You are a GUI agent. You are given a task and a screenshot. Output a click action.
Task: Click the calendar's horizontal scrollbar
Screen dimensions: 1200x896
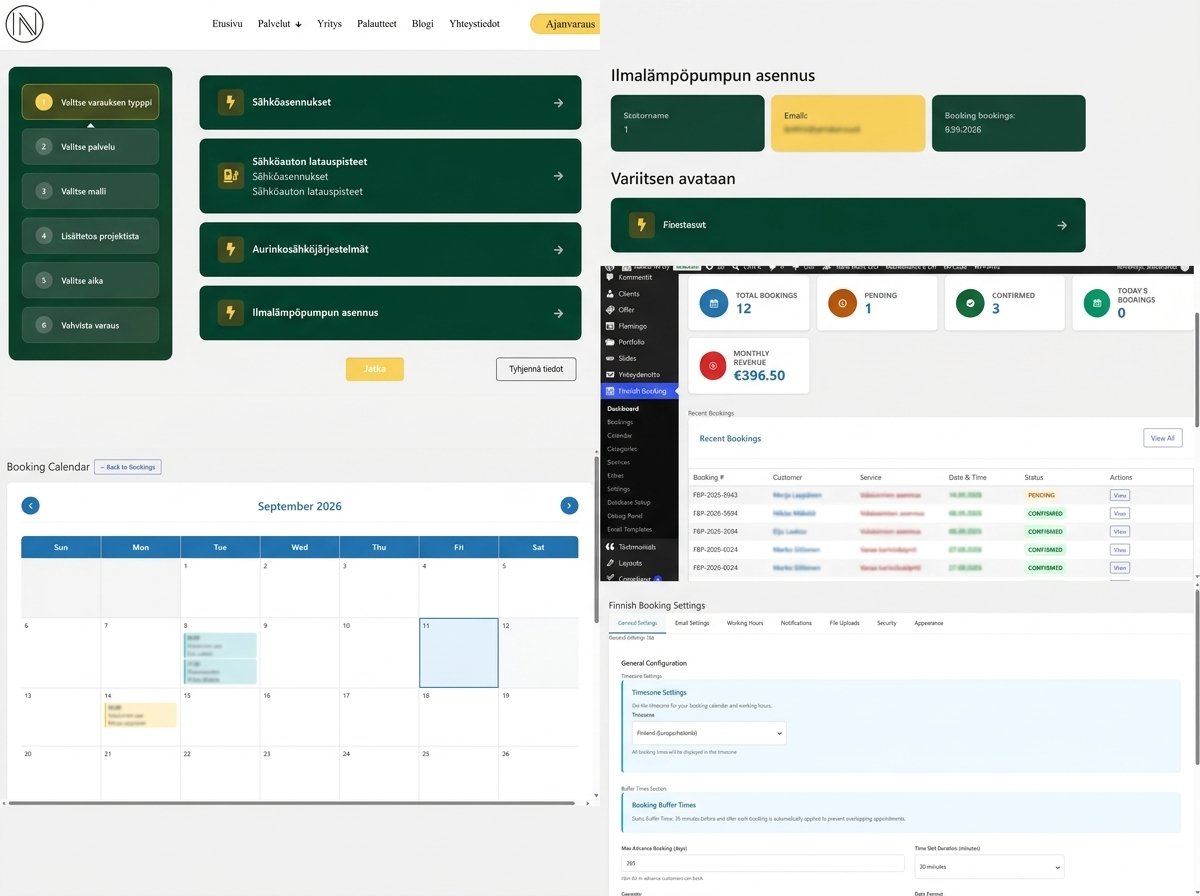click(x=290, y=803)
